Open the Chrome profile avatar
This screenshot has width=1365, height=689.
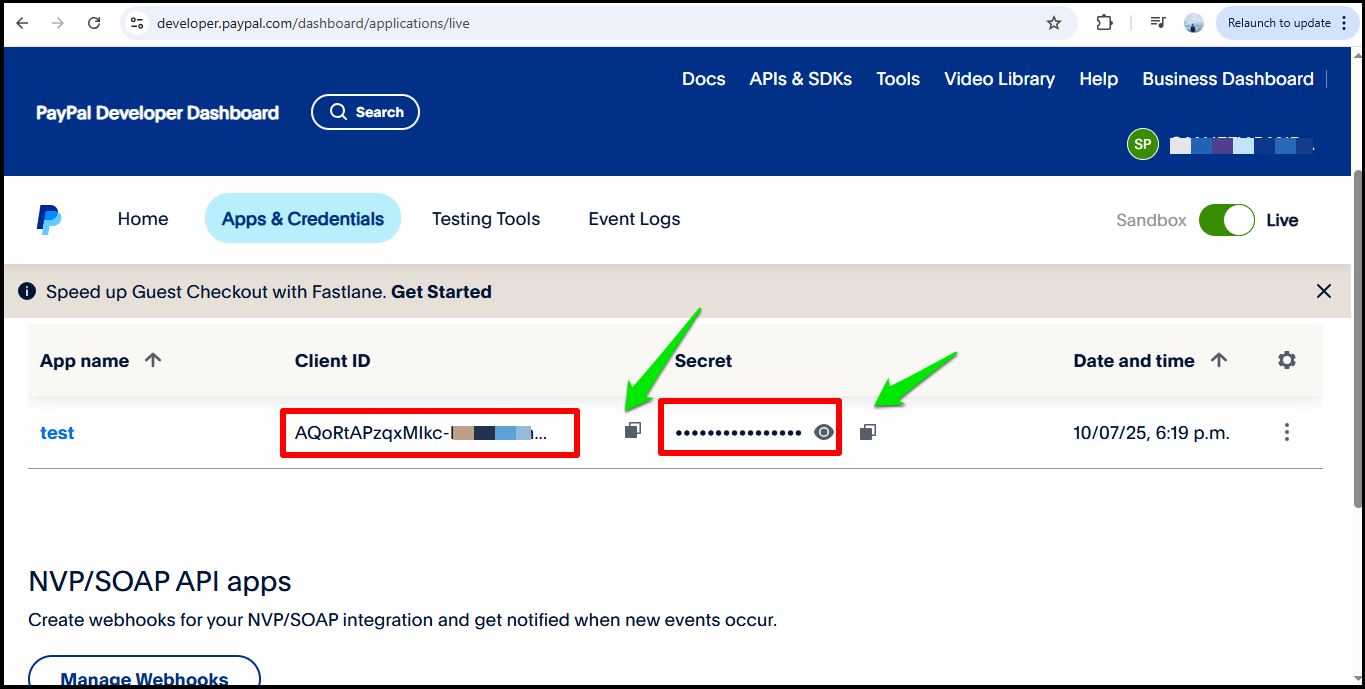click(1193, 23)
